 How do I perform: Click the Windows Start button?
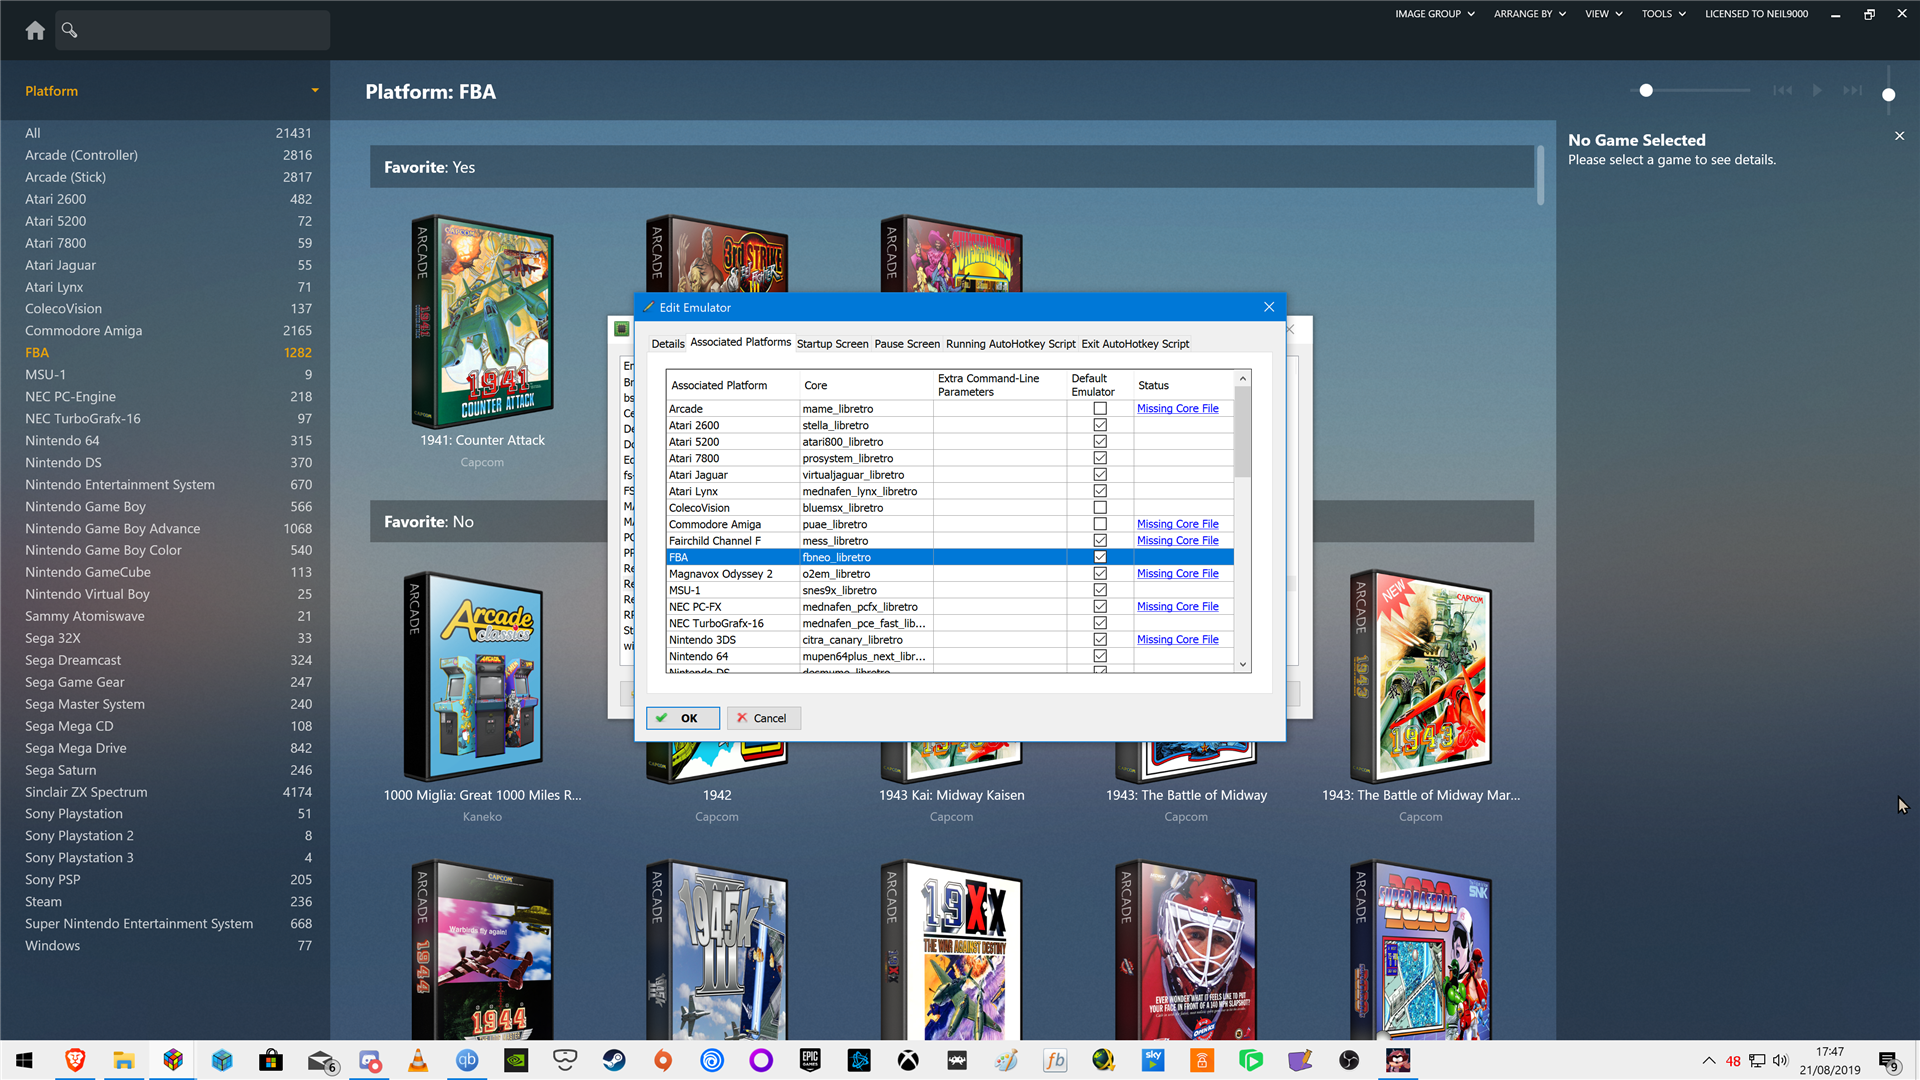[25, 1060]
